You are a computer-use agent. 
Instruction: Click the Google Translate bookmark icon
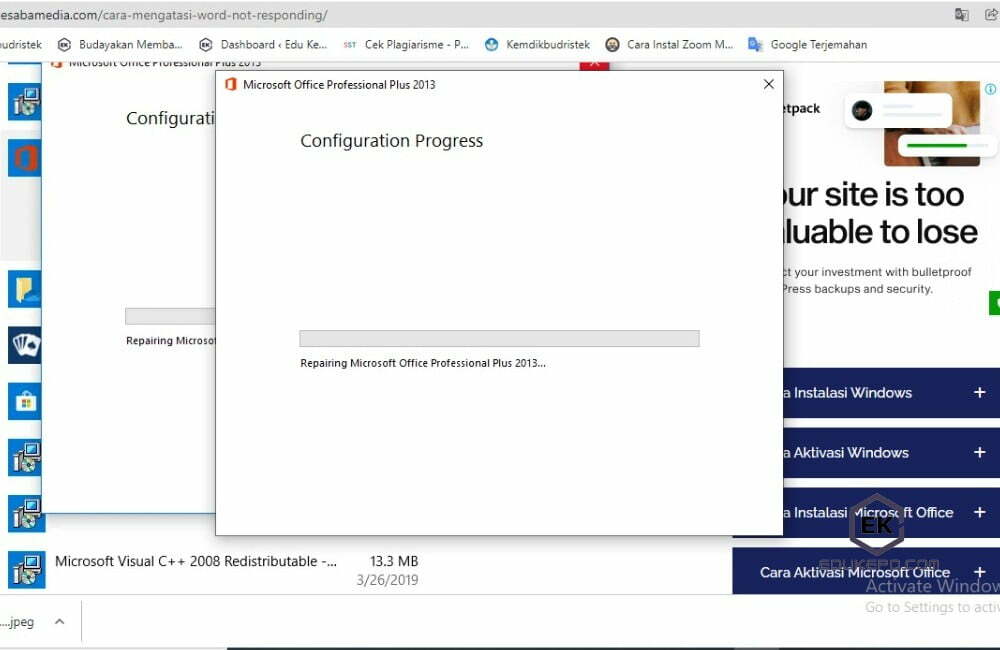click(757, 44)
